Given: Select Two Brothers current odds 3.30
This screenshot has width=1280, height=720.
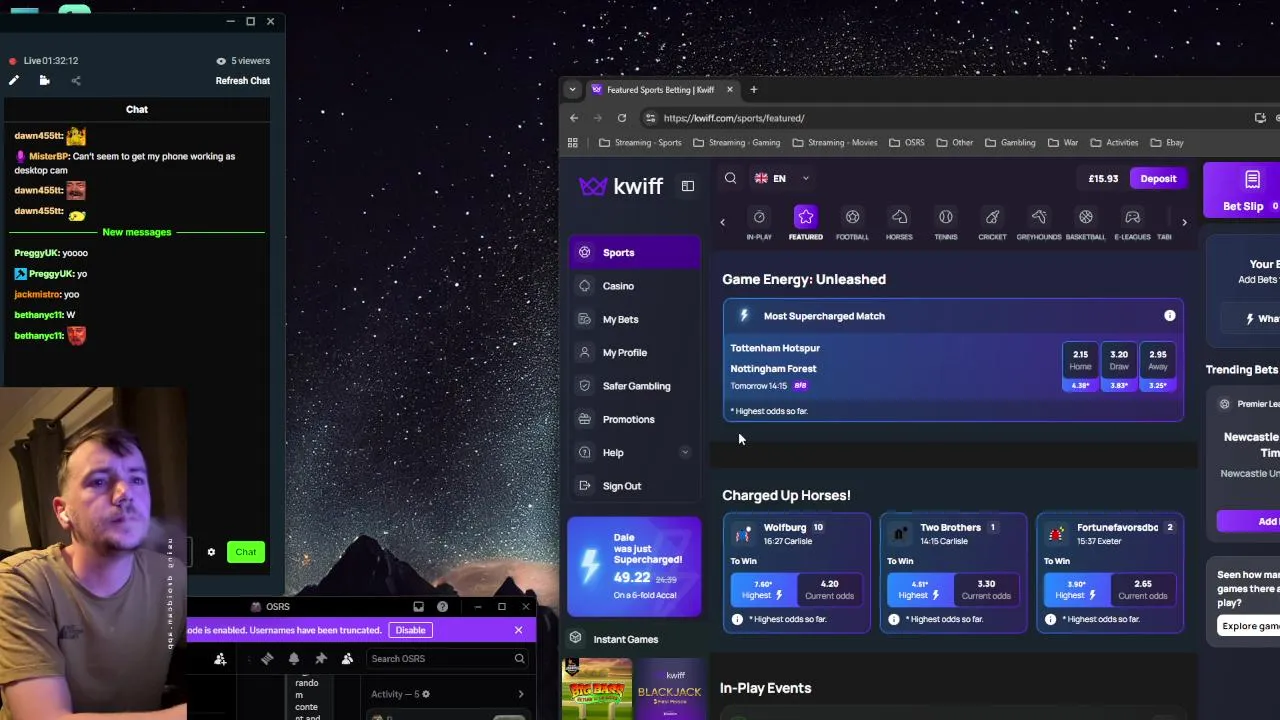Looking at the screenshot, I should (986, 589).
